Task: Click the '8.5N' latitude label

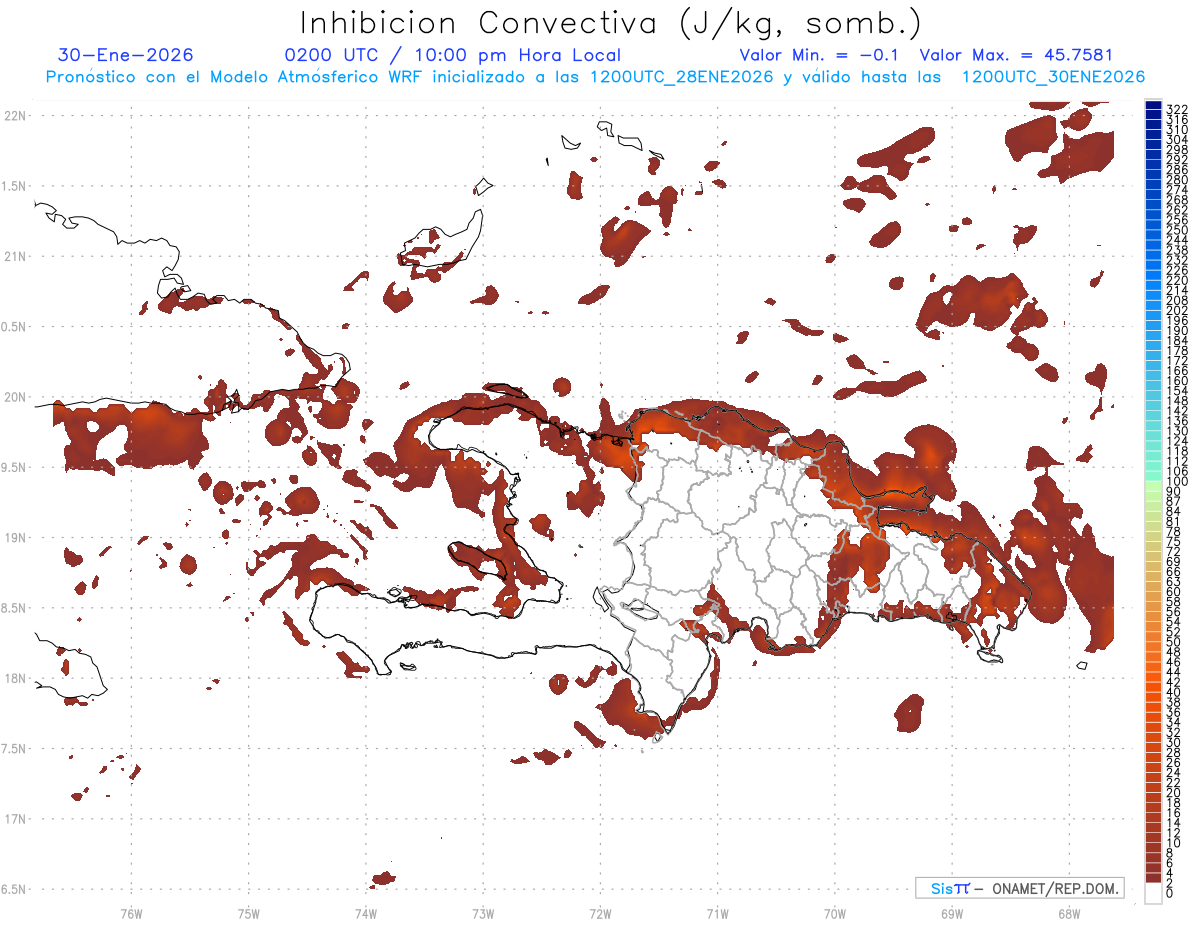Action: click(x=15, y=608)
